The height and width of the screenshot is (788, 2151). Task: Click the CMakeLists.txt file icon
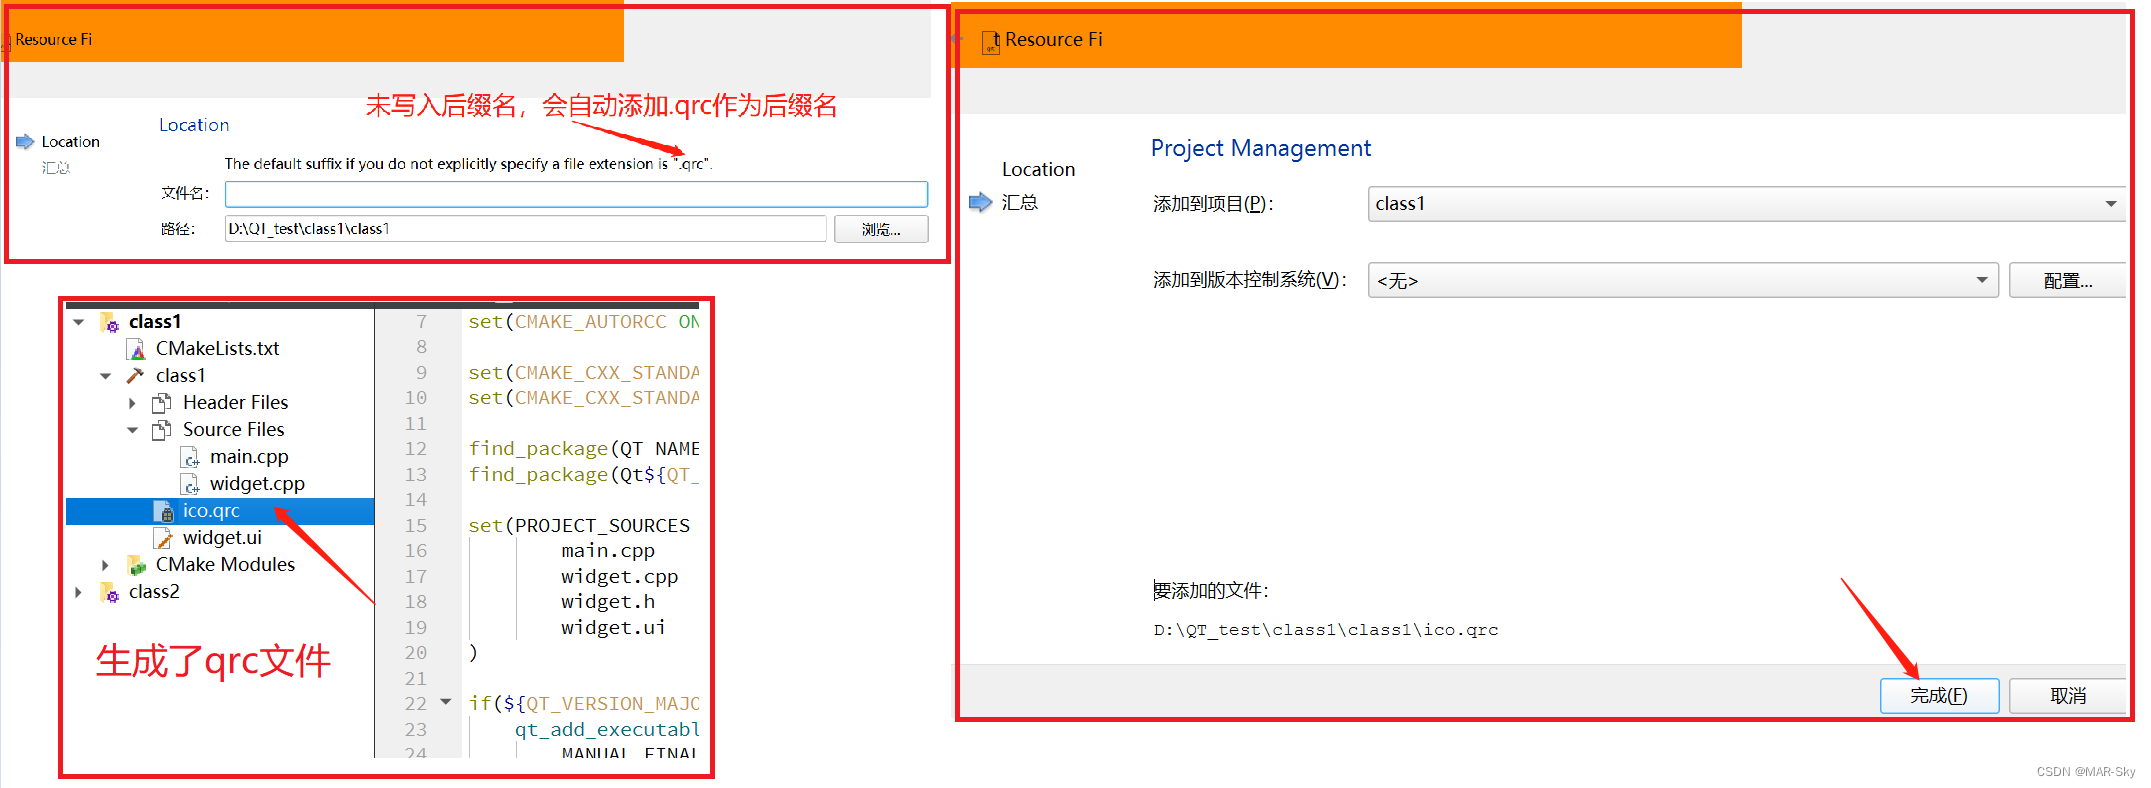pyautogui.click(x=137, y=349)
